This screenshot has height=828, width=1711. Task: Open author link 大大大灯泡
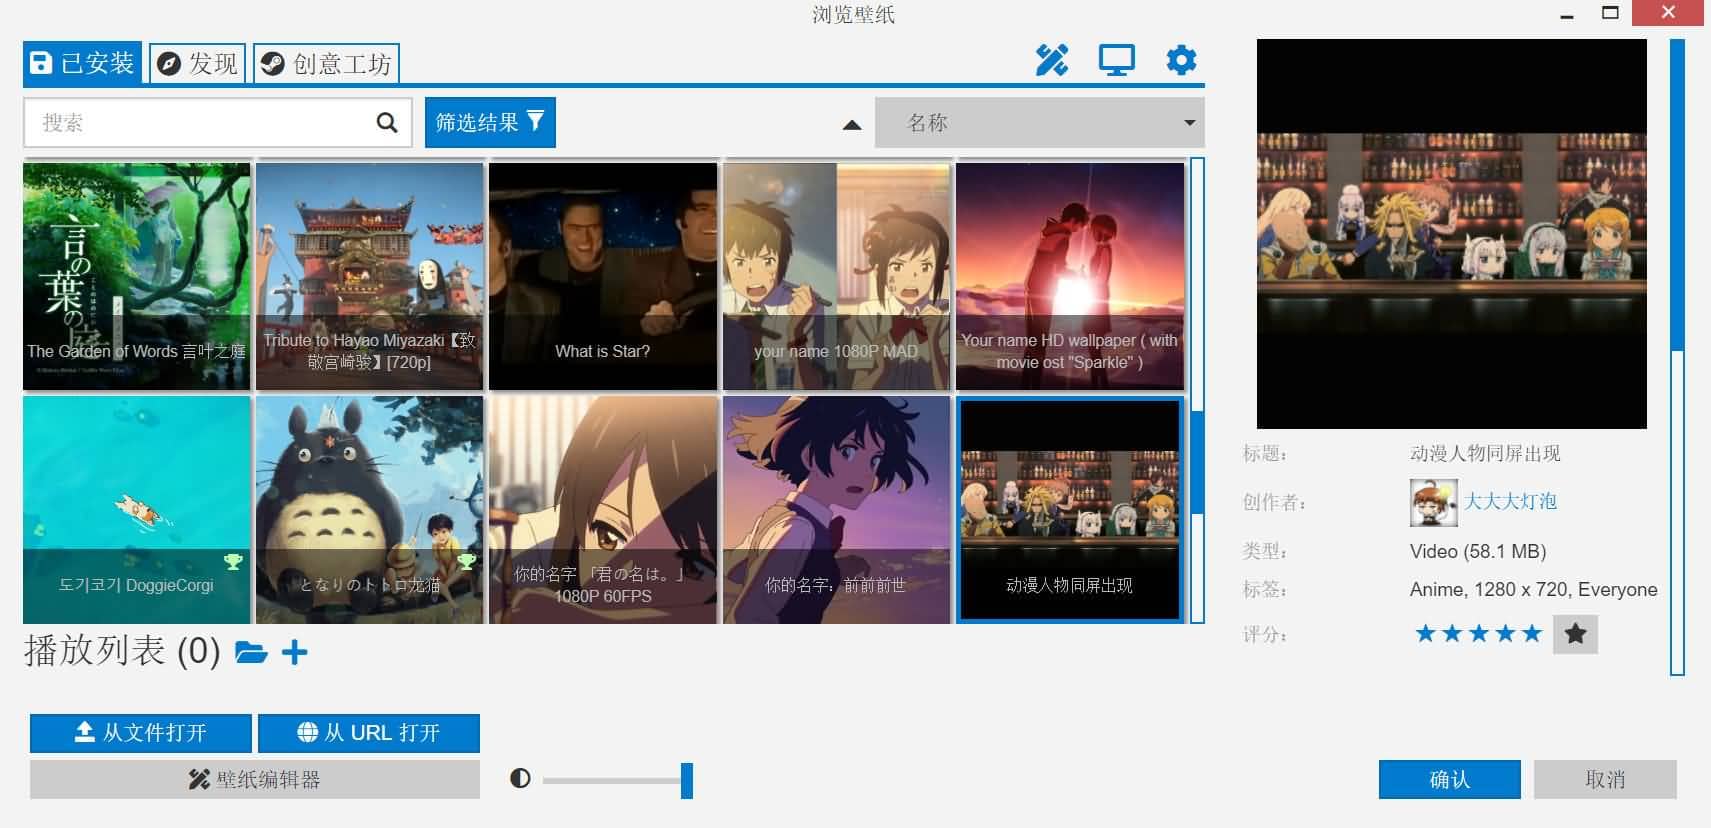click(x=1510, y=502)
